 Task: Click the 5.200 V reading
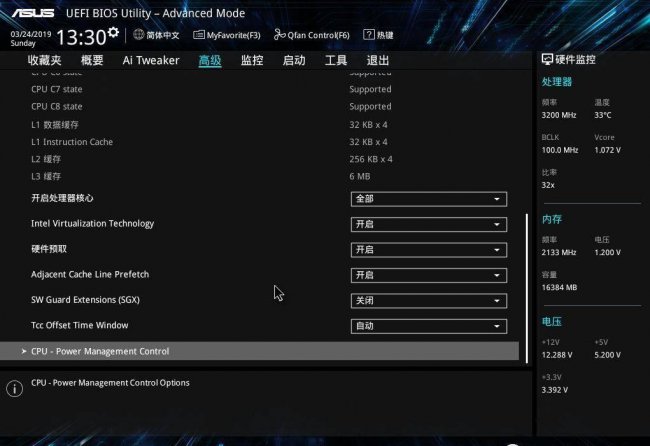click(x=607, y=355)
